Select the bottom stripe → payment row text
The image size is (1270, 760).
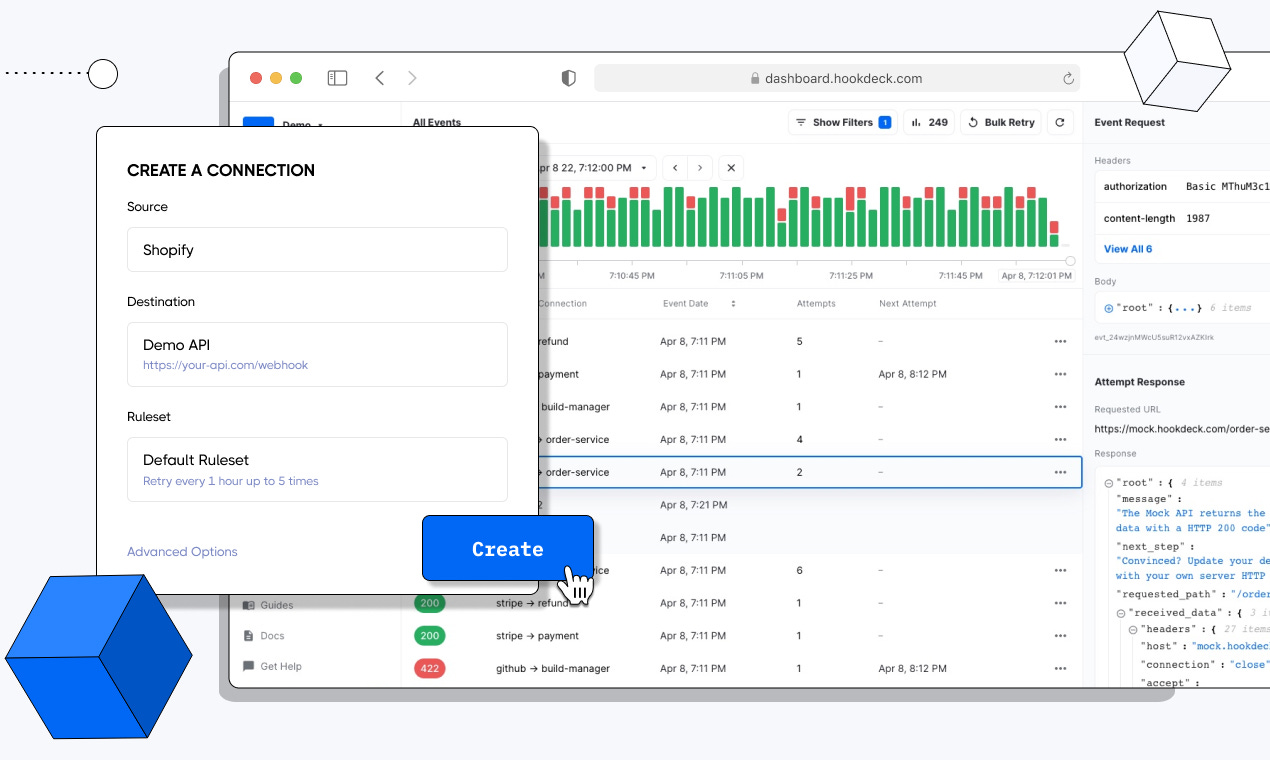pos(537,636)
